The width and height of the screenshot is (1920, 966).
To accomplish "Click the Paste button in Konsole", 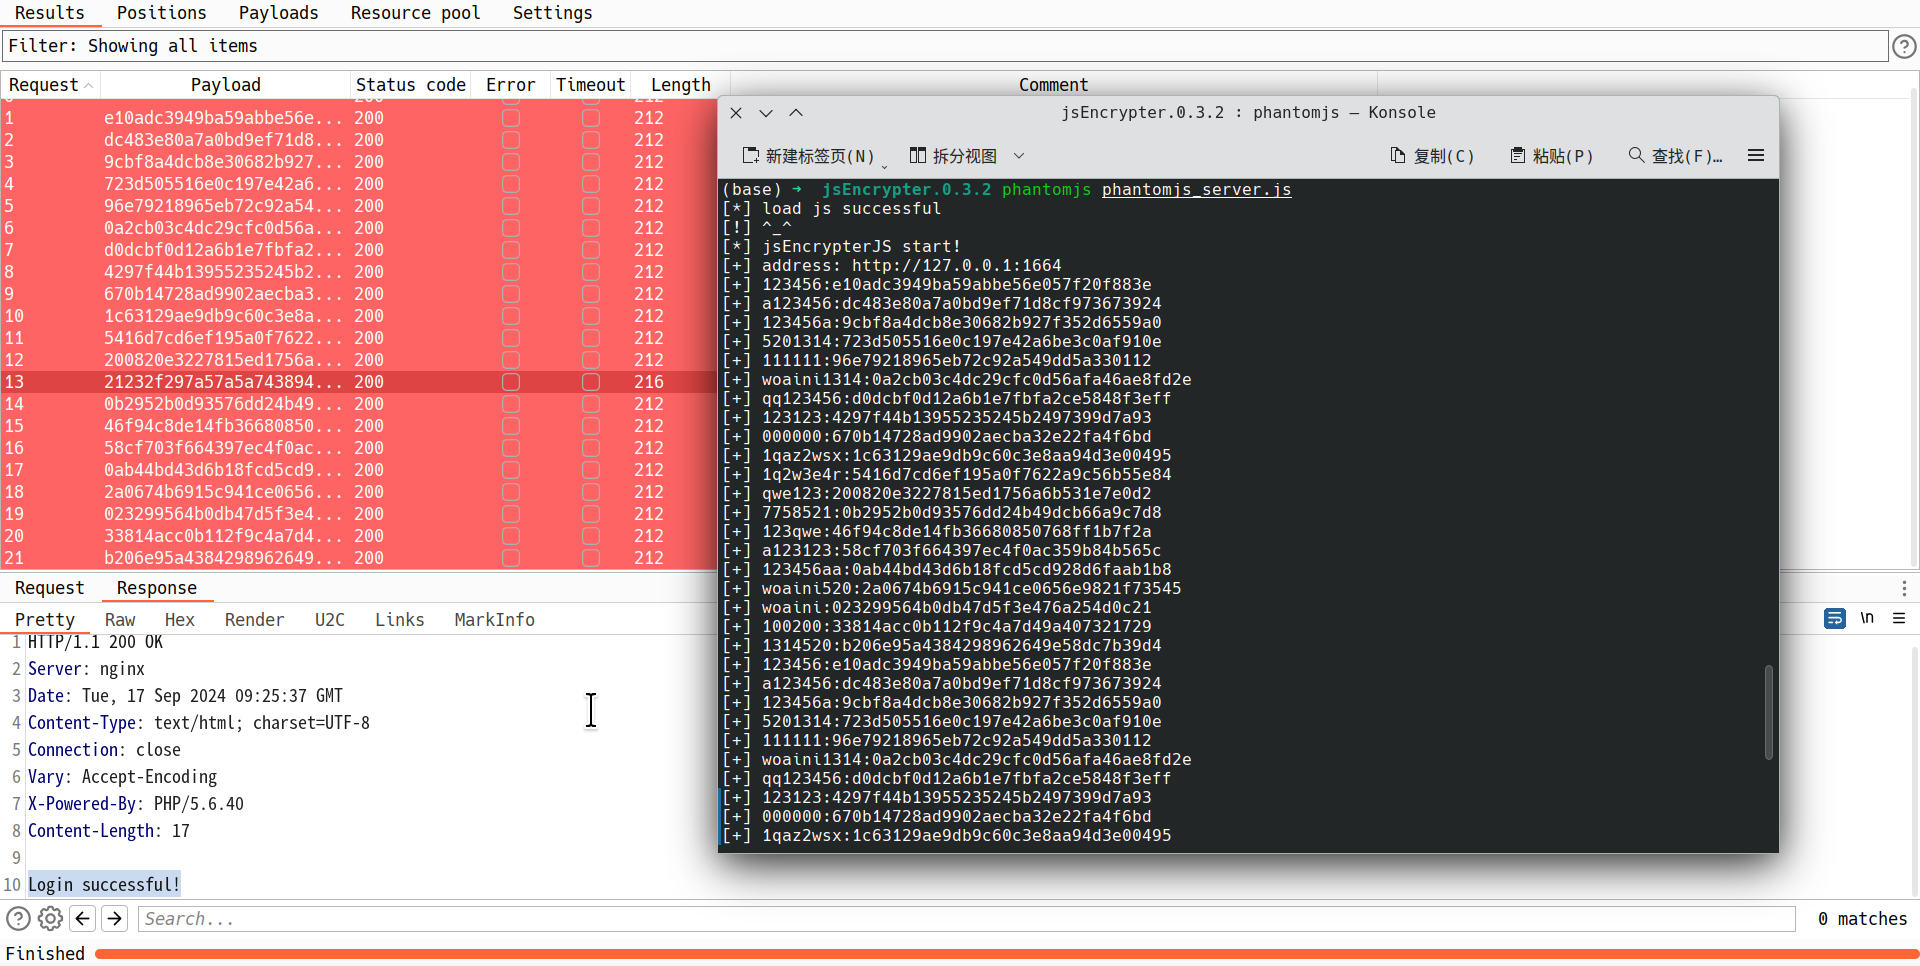I will 1551,156.
